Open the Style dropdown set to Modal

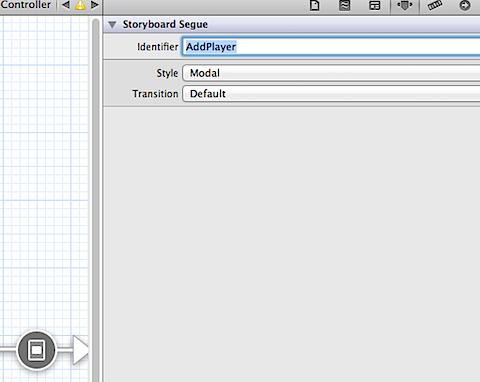click(x=331, y=73)
